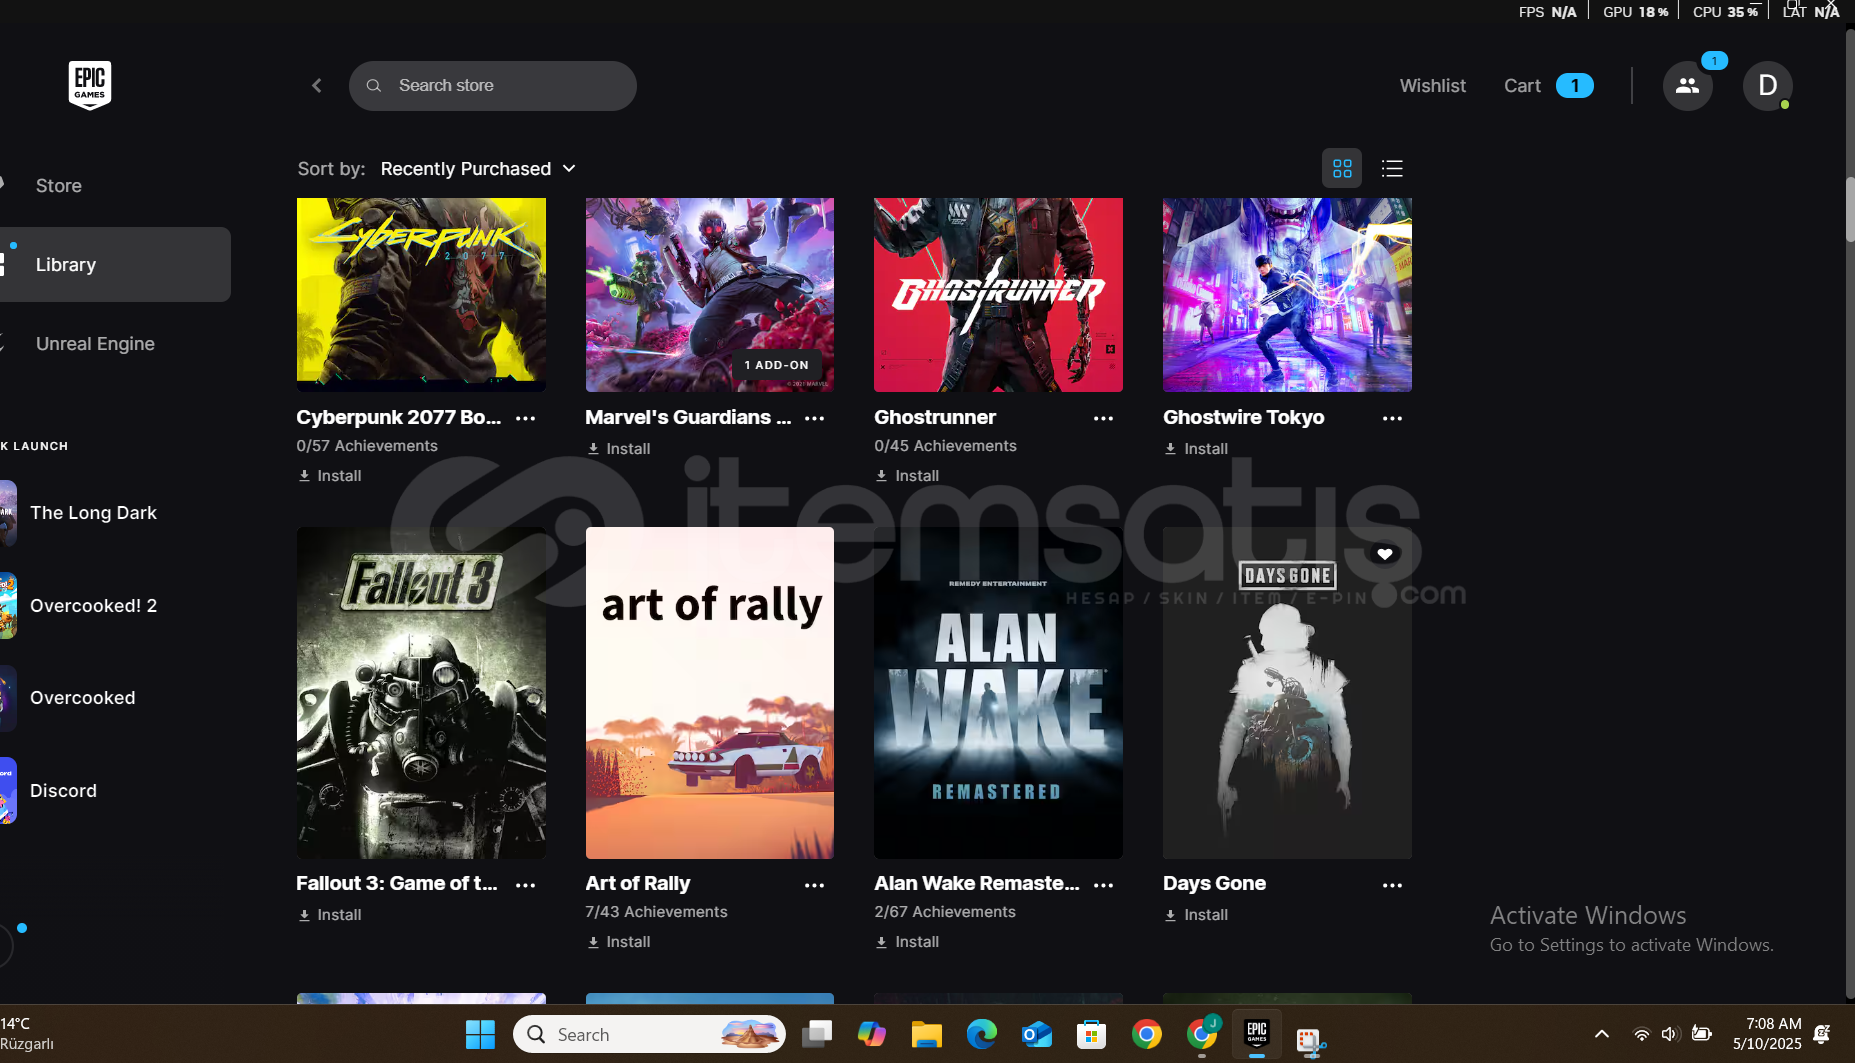Open File Explorer from the taskbar
1855x1063 pixels.
927,1035
